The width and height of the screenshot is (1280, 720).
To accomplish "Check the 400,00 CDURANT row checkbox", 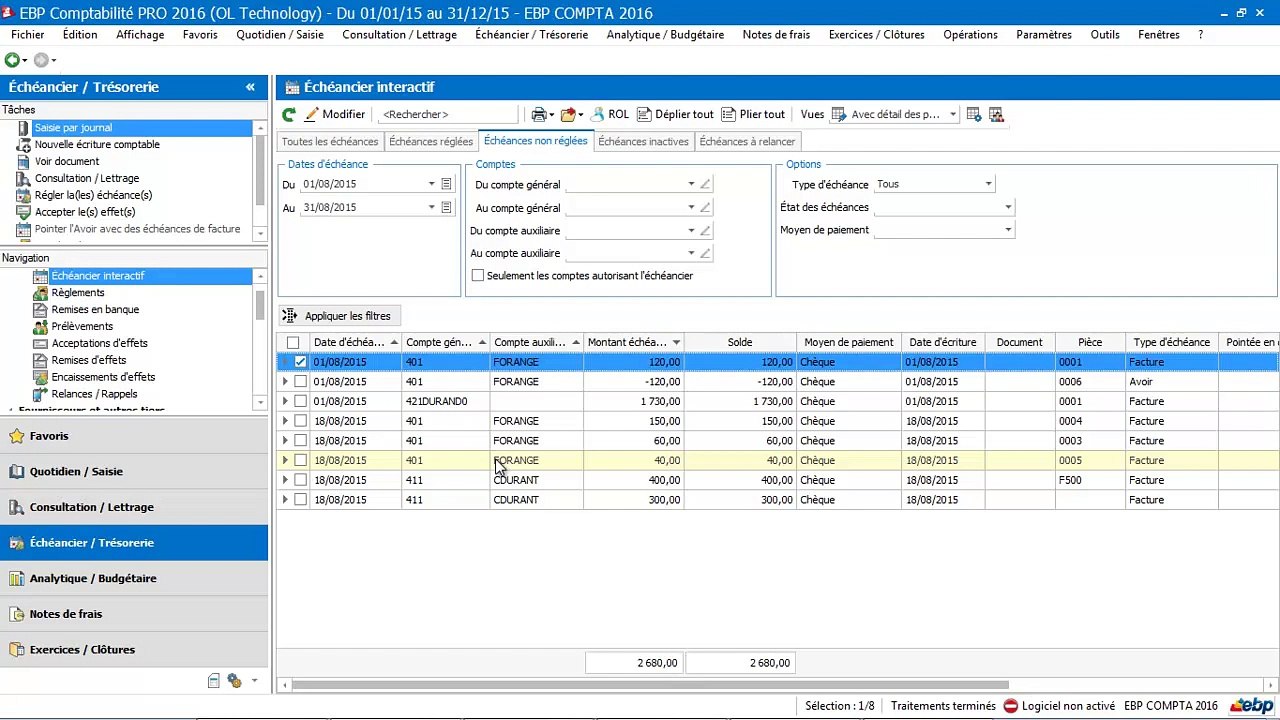I will point(300,480).
